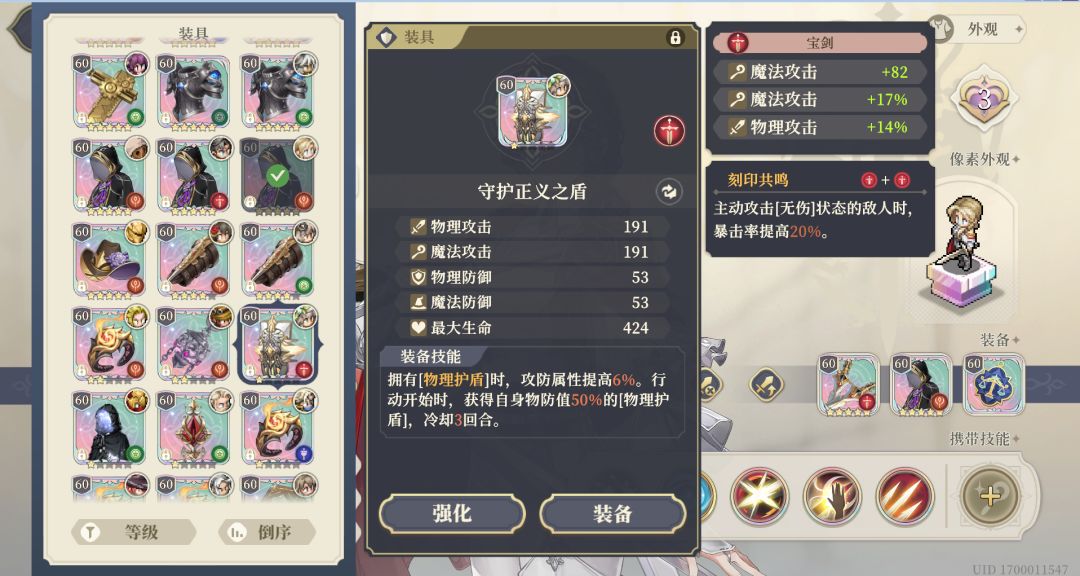Screen dimensions: 1080x576
Task: Open the 外观 appearance tab
Action: pos(975,29)
